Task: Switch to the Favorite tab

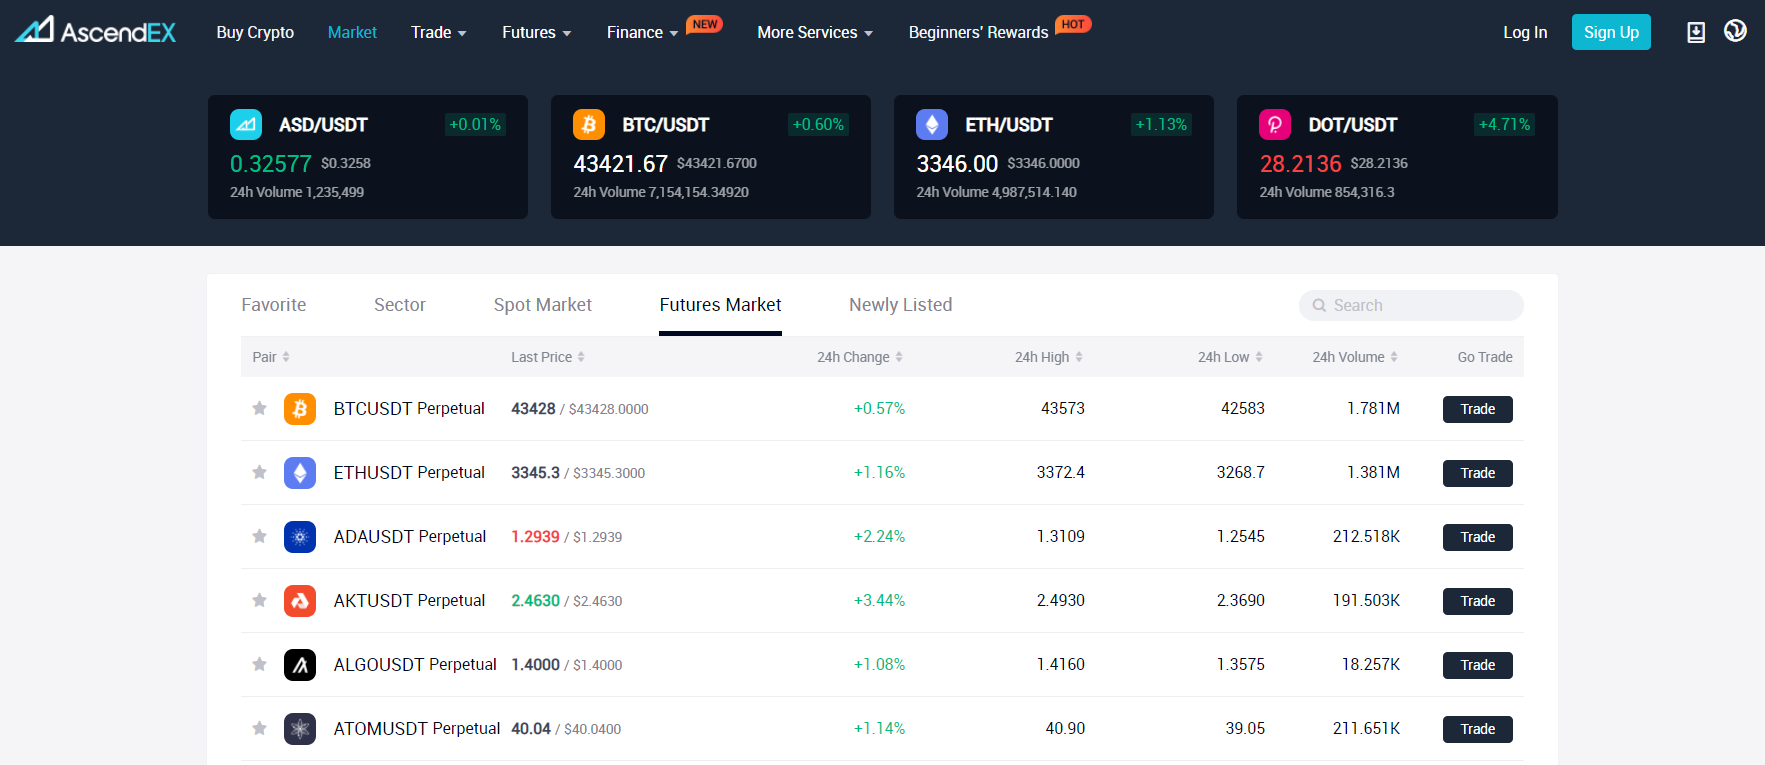Action: pyautogui.click(x=274, y=305)
